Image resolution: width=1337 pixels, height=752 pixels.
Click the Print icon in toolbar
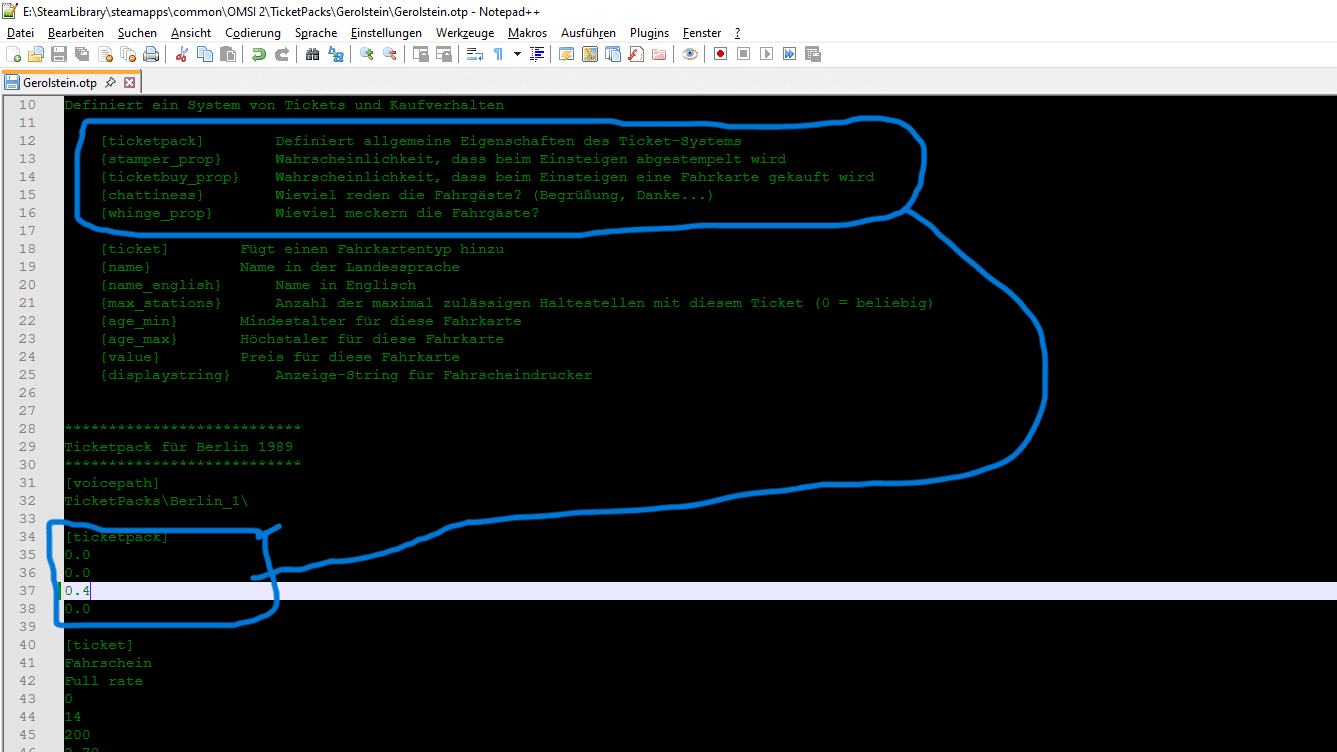(x=151, y=54)
